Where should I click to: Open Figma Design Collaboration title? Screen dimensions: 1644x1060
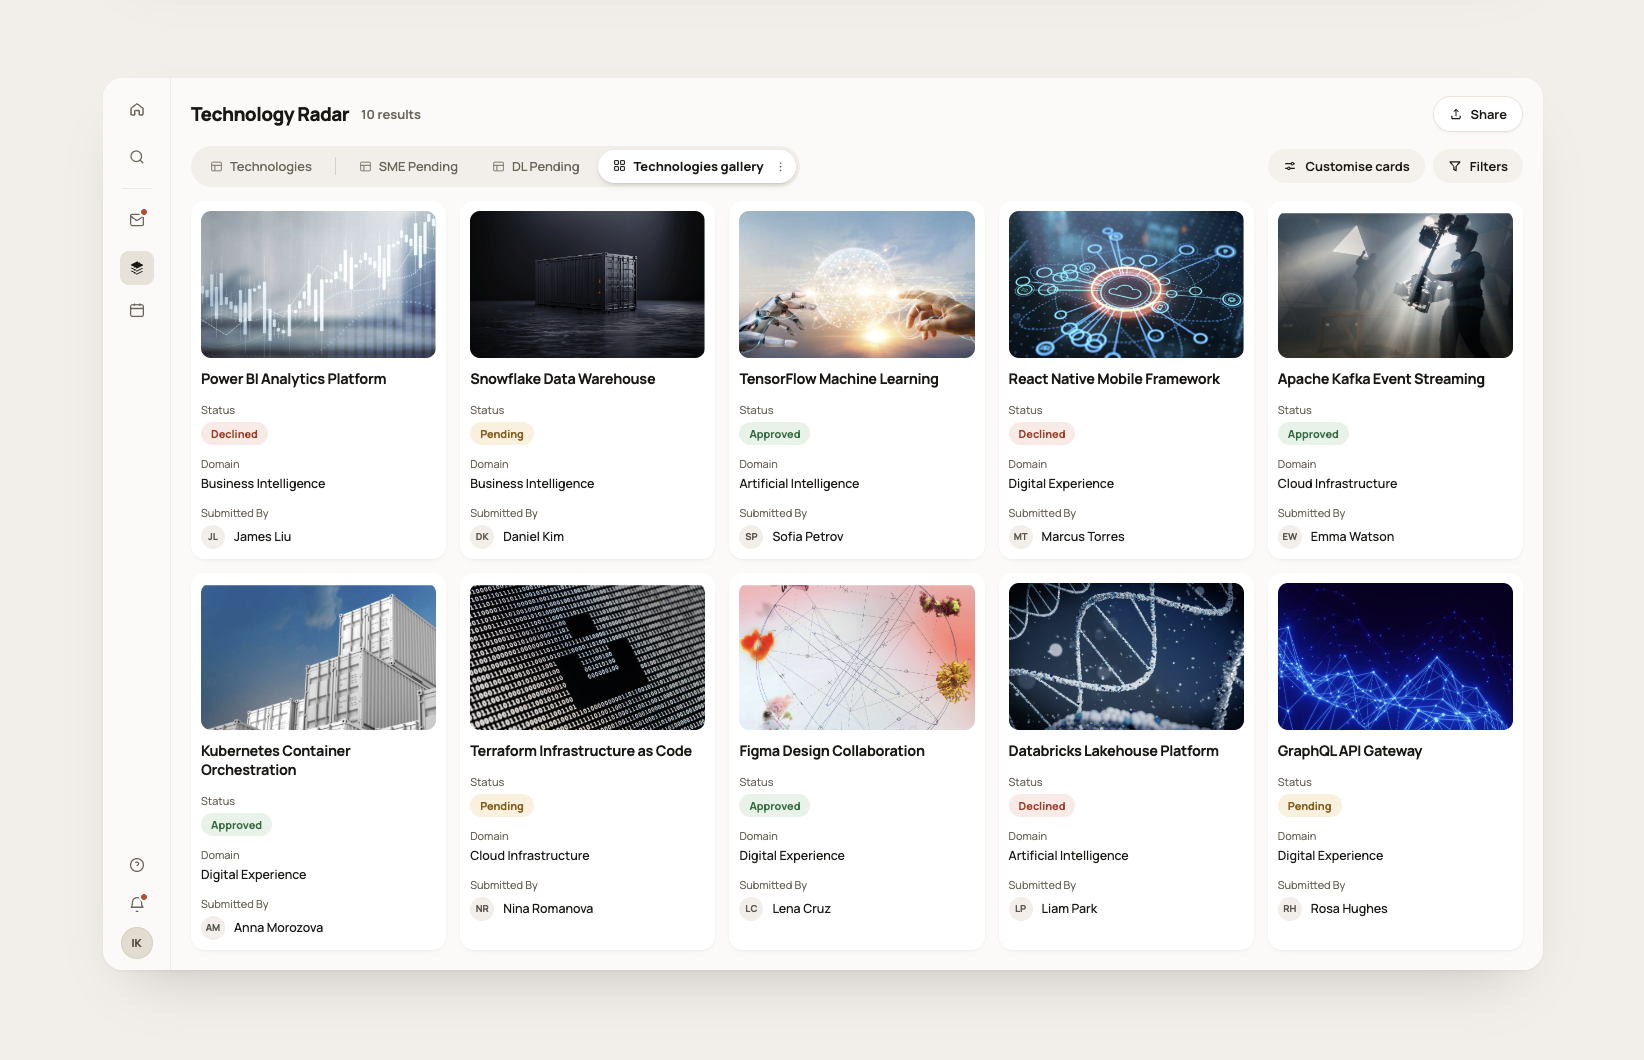(x=832, y=751)
